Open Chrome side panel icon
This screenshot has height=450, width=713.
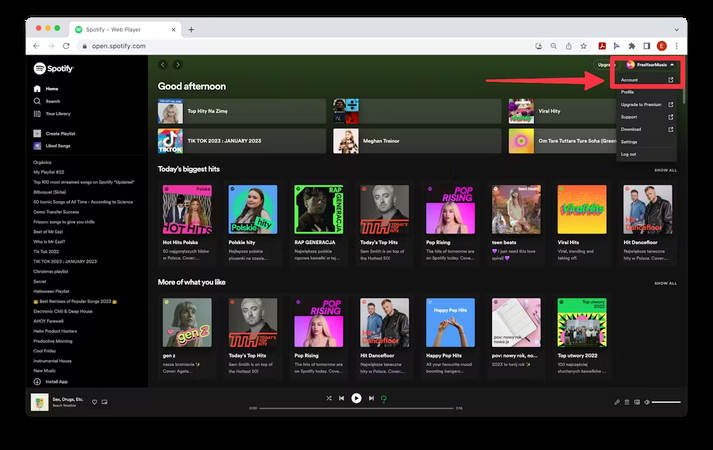pos(647,46)
